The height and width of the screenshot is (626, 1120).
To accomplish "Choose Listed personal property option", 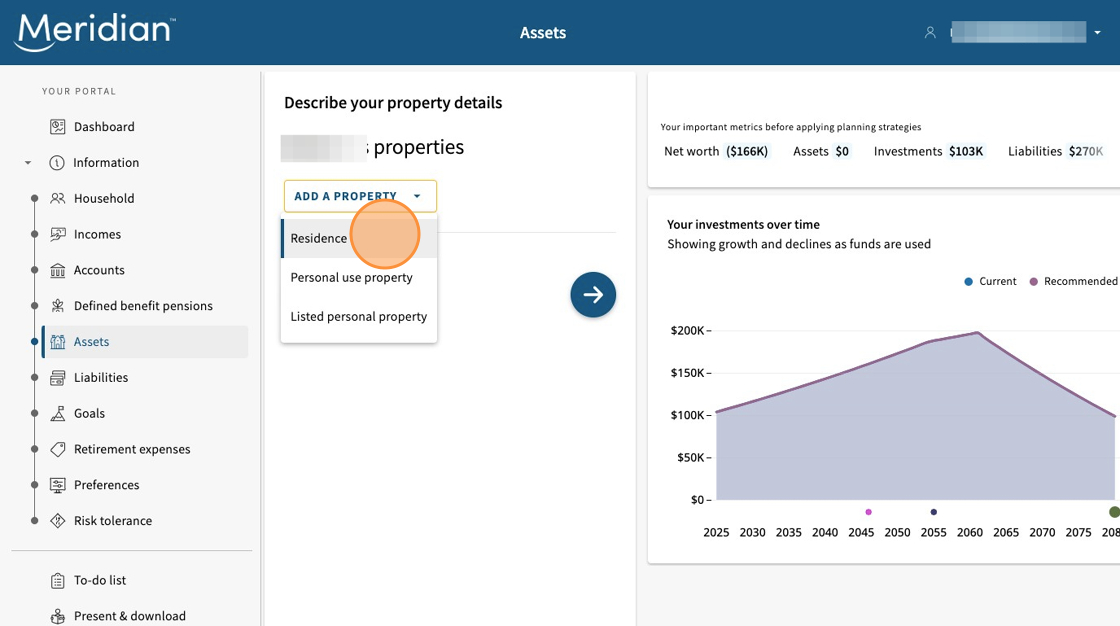I will (359, 316).
